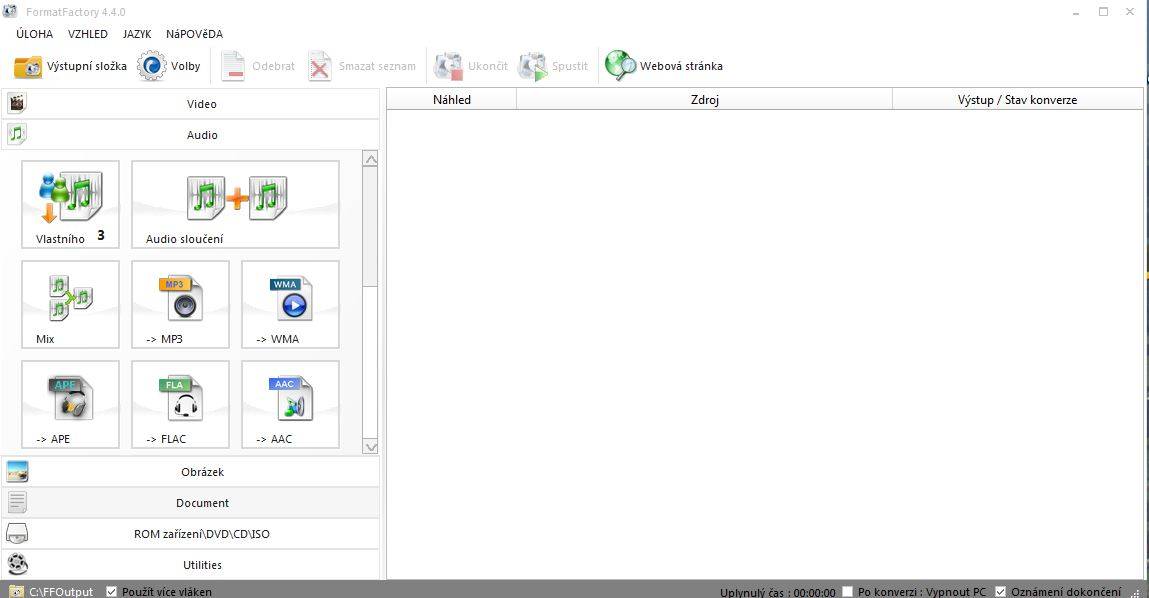The image size is (1149, 598).
Task: Click the audio list scrollbar thumb
Action: point(371,227)
